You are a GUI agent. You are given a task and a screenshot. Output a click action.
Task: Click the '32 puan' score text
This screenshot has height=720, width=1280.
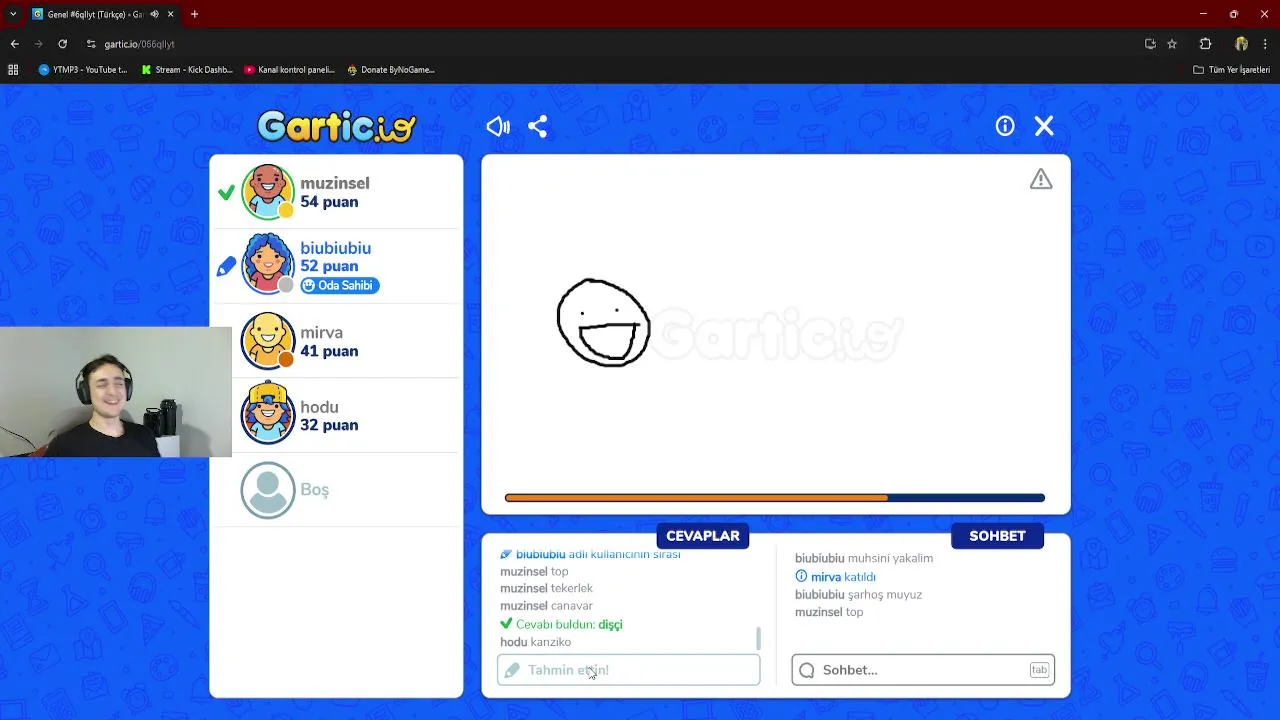329,425
